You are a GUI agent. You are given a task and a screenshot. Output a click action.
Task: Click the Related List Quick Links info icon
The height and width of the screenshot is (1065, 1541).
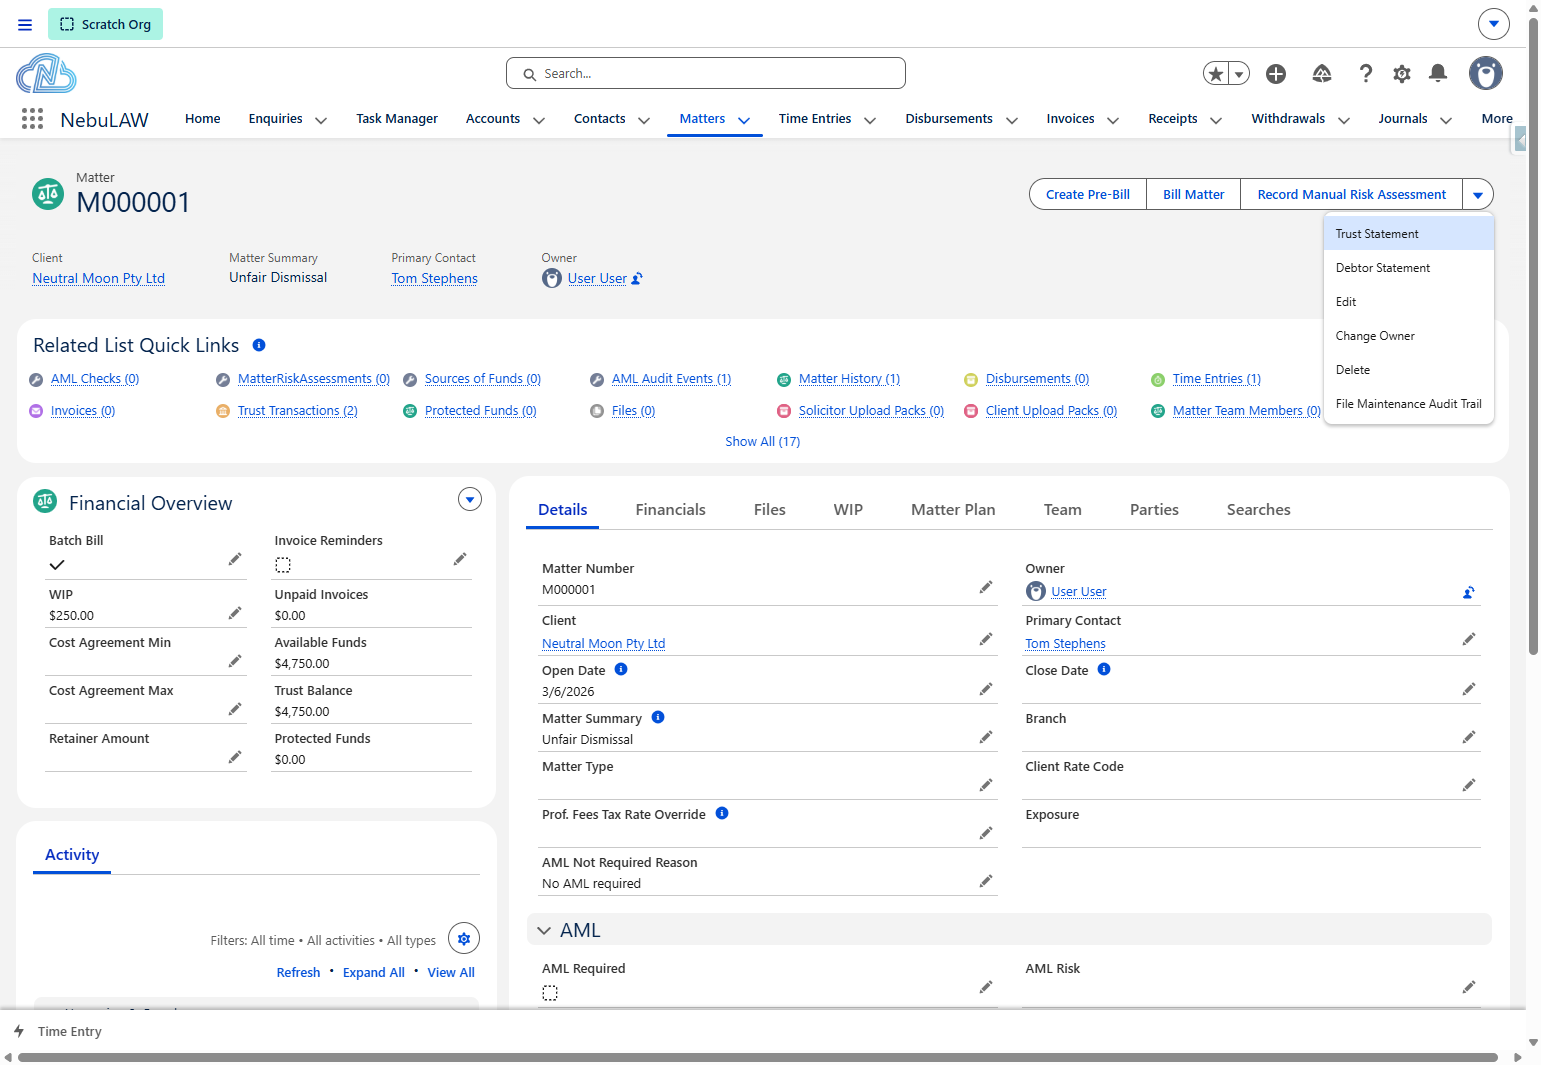pyautogui.click(x=259, y=345)
